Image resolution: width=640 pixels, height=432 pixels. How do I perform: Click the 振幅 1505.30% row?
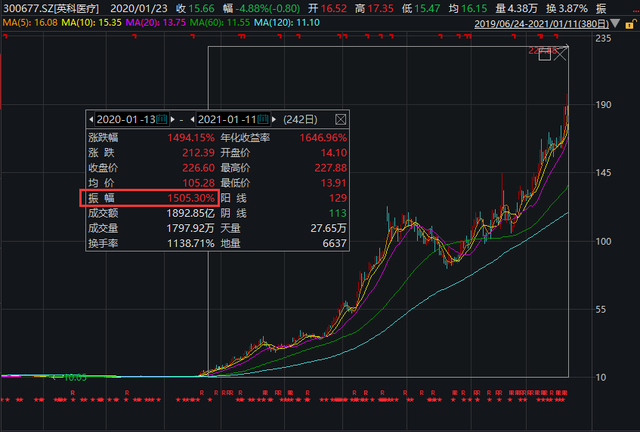pyautogui.click(x=147, y=200)
